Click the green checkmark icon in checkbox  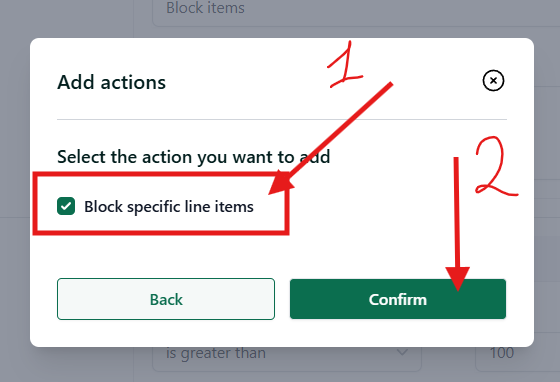pos(66,206)
